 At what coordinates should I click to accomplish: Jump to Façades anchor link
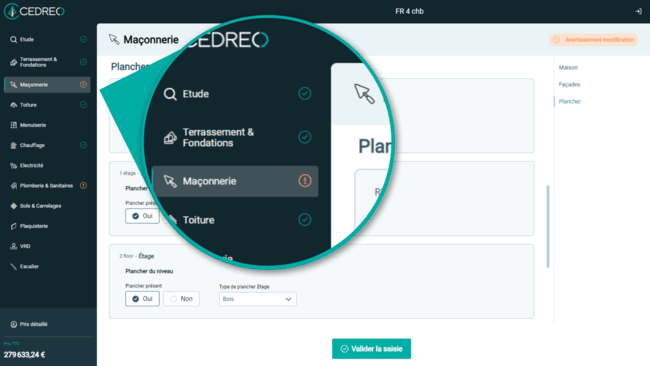pos(569,85)
